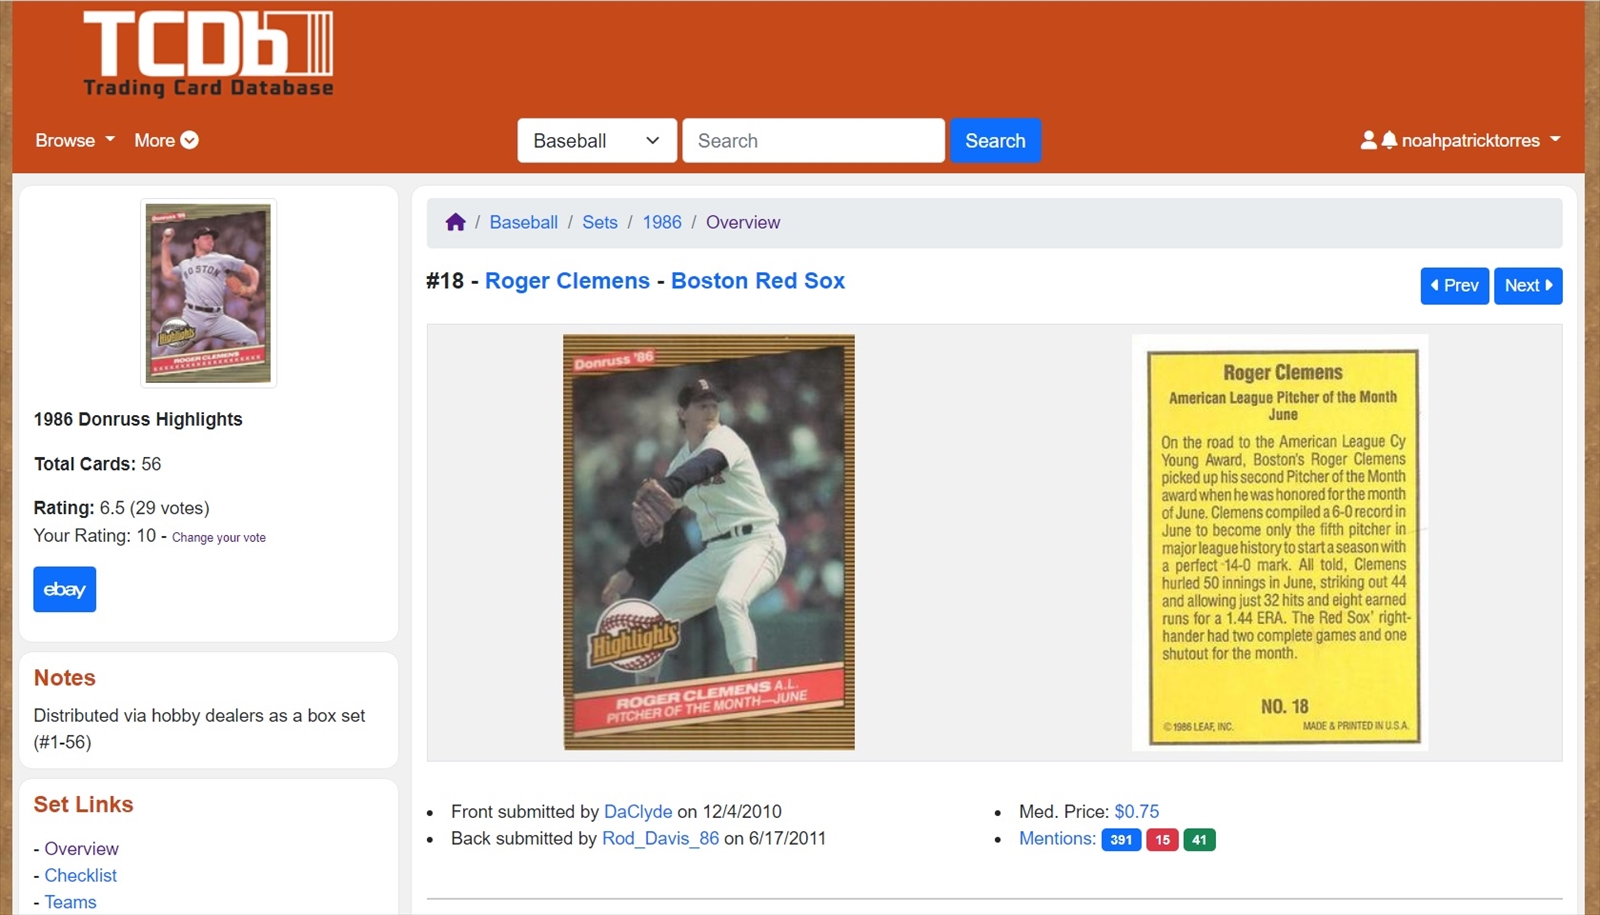Click the $0.75 median price link
1600x915 pixels.
point(1137,811)
